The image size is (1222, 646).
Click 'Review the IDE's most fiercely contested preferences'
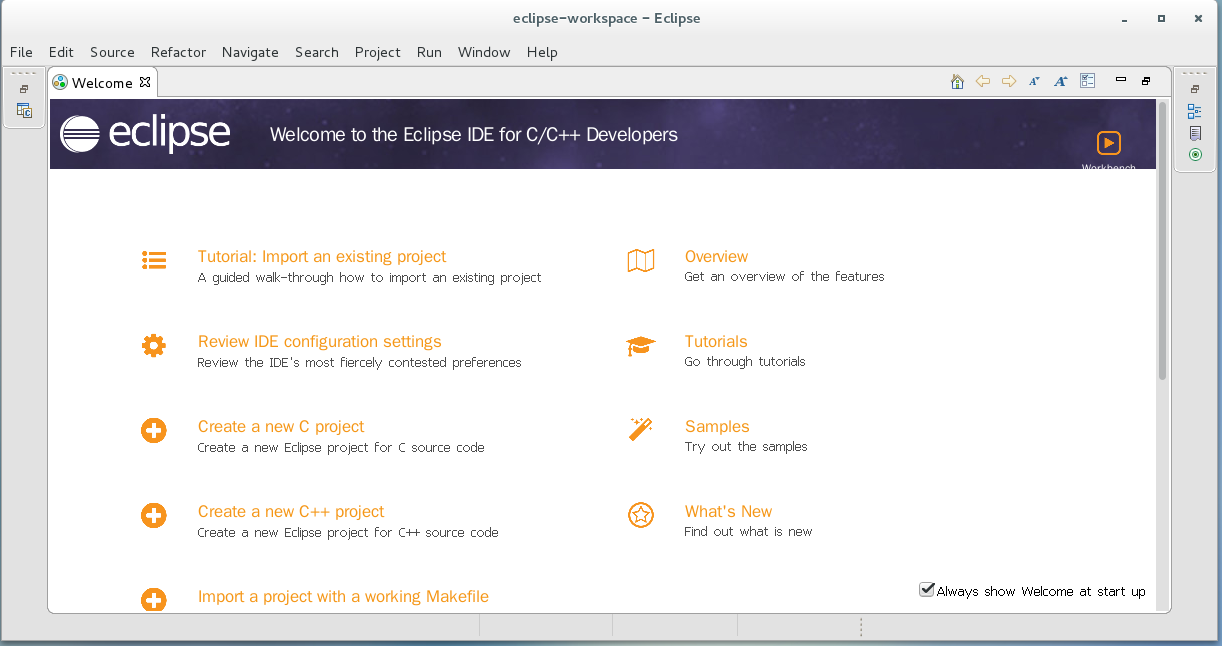pos(359,363)
